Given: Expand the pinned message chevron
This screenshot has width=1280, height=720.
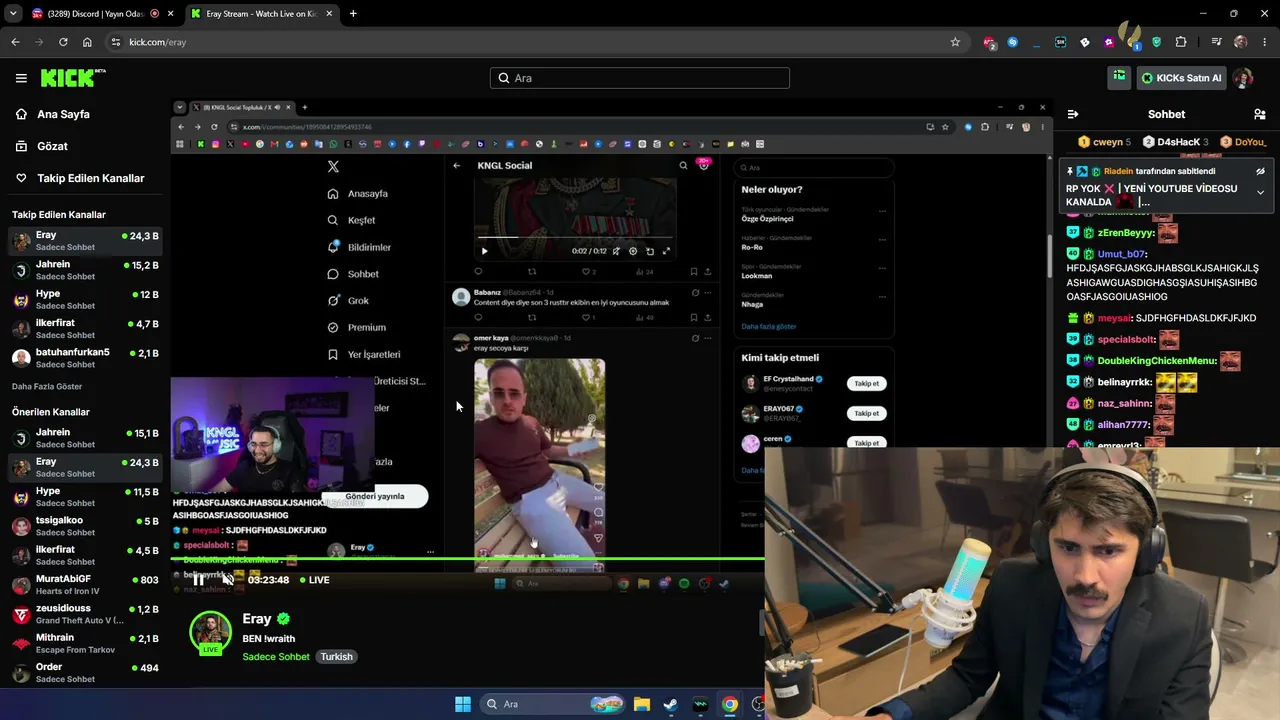Looking at the screenshot, I should 1260,192.
